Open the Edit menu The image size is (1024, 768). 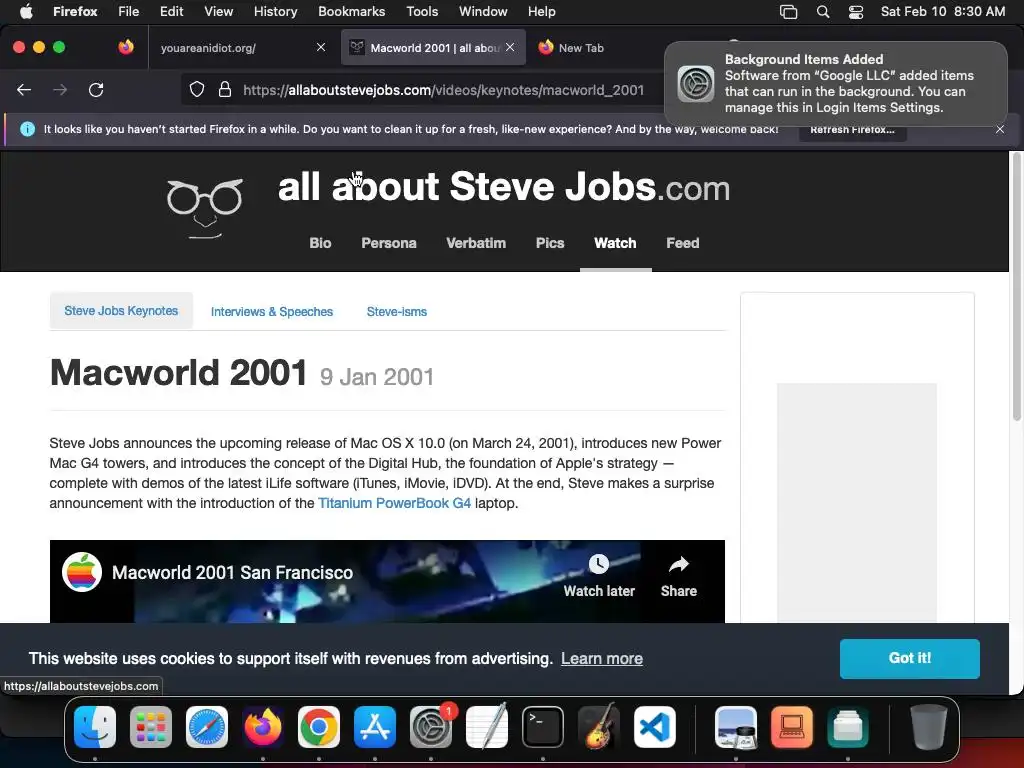click(x=172, y=11)
